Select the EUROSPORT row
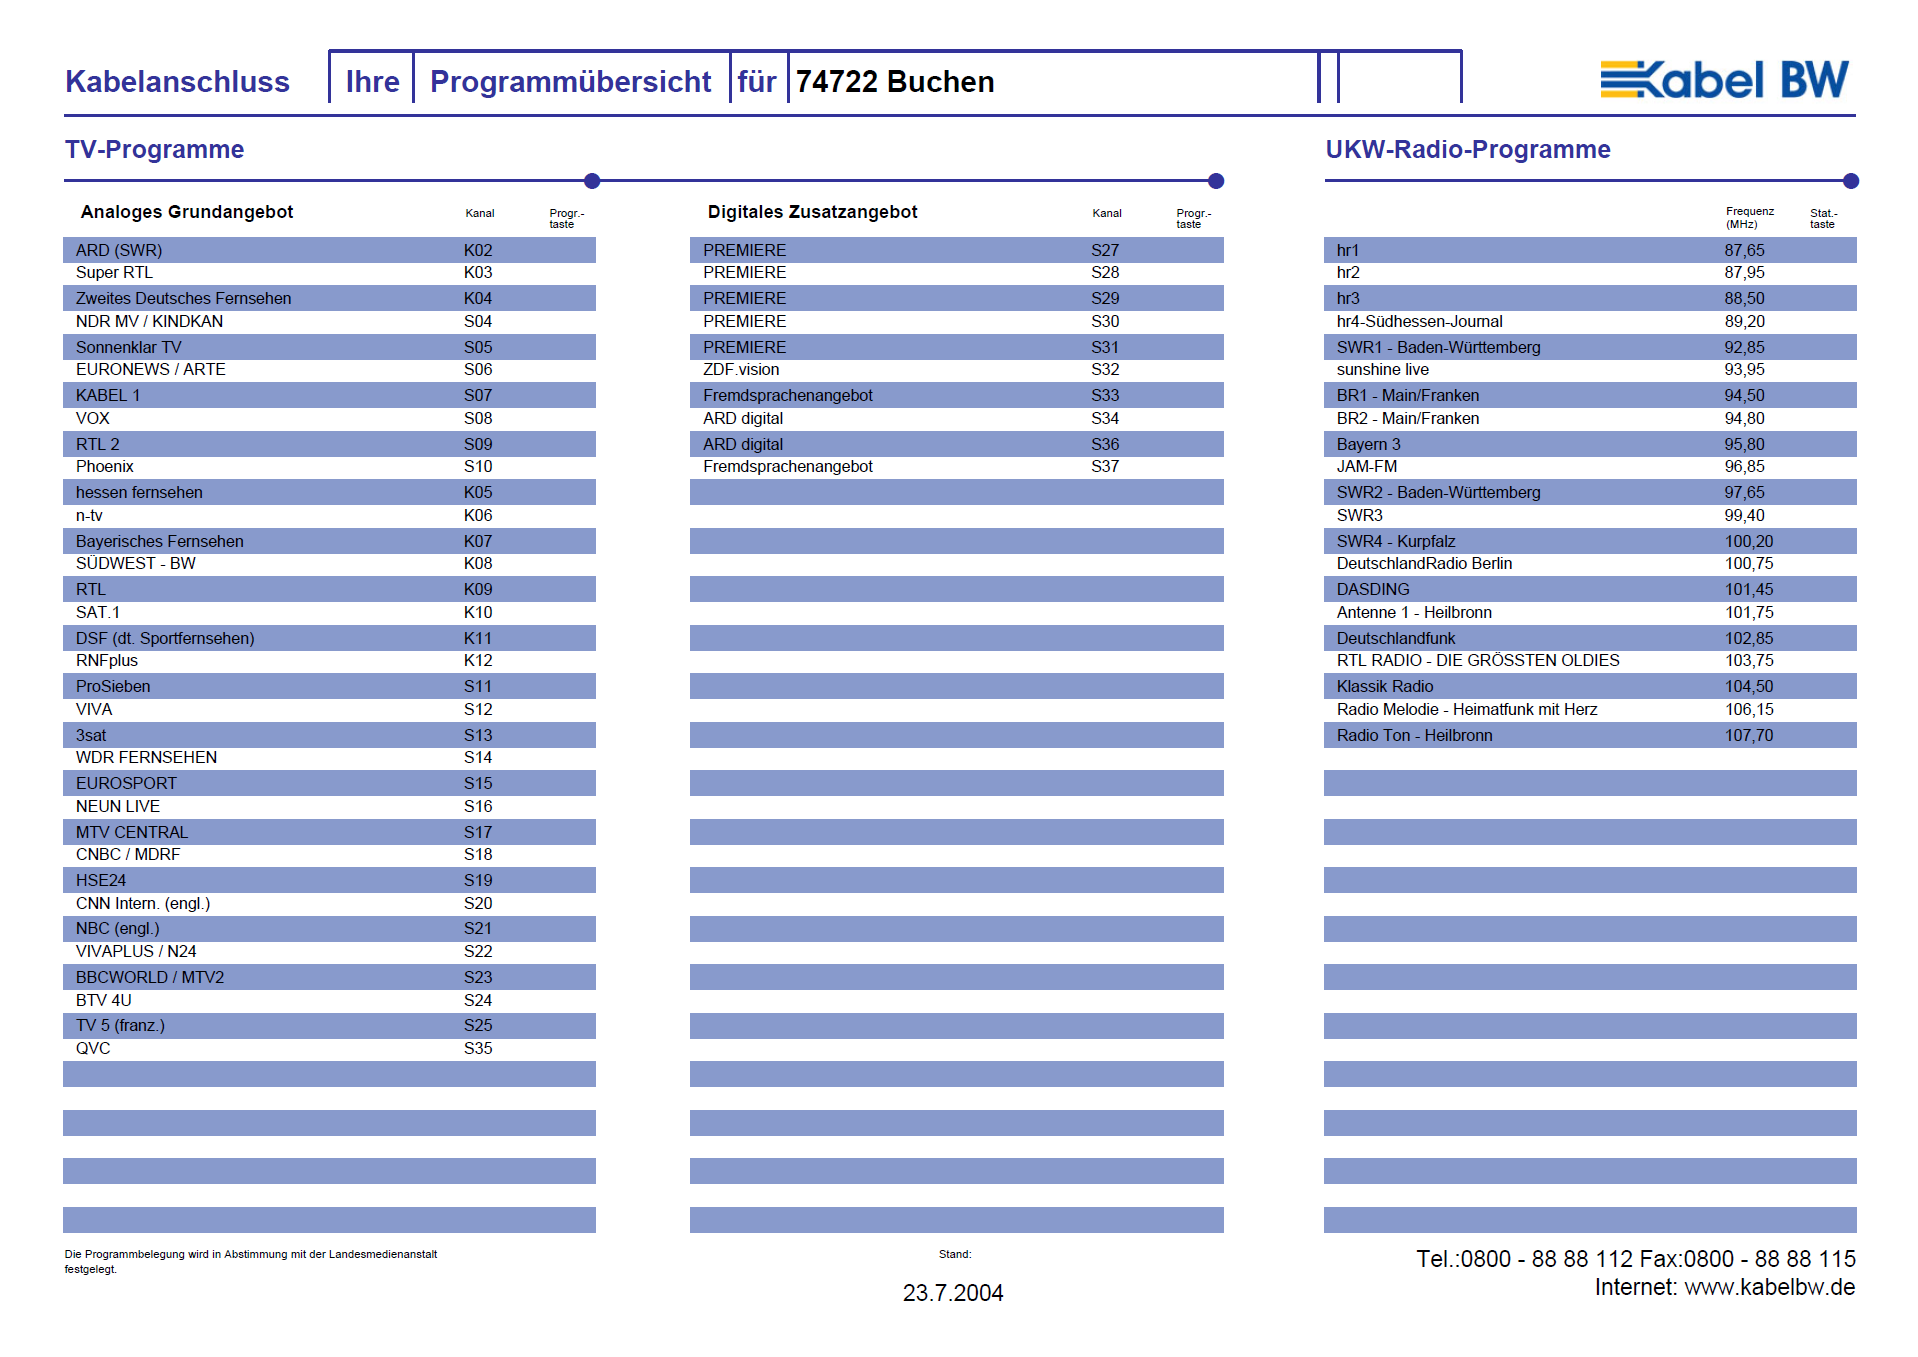 [x=329, y=783]
